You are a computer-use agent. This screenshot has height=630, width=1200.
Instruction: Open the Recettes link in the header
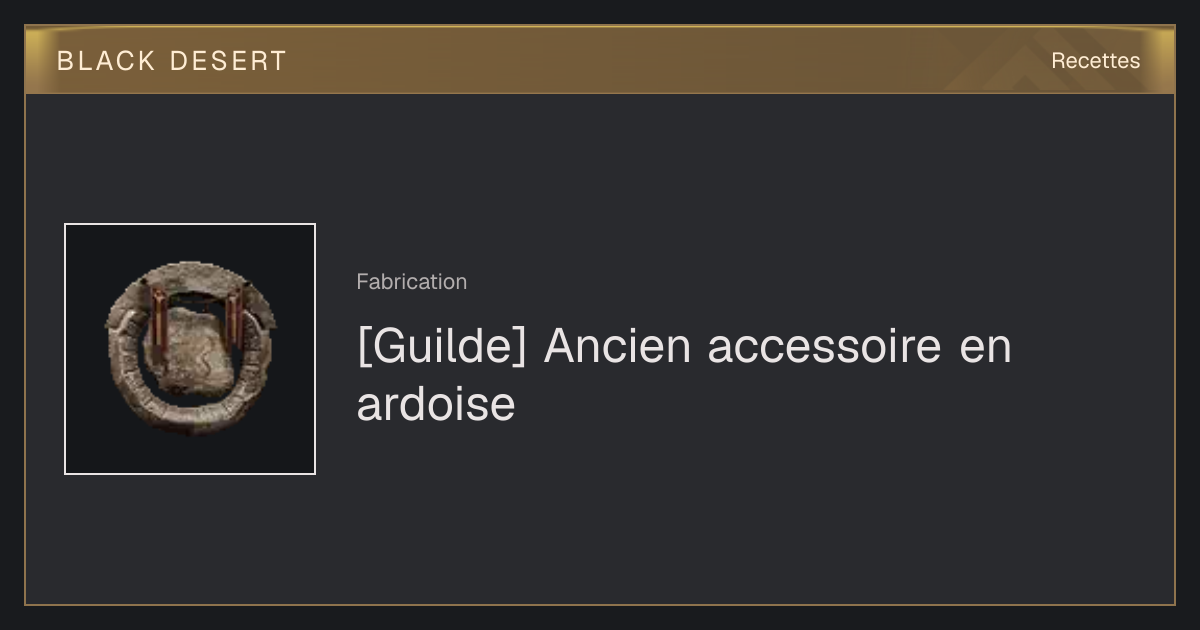point(1095,61)
